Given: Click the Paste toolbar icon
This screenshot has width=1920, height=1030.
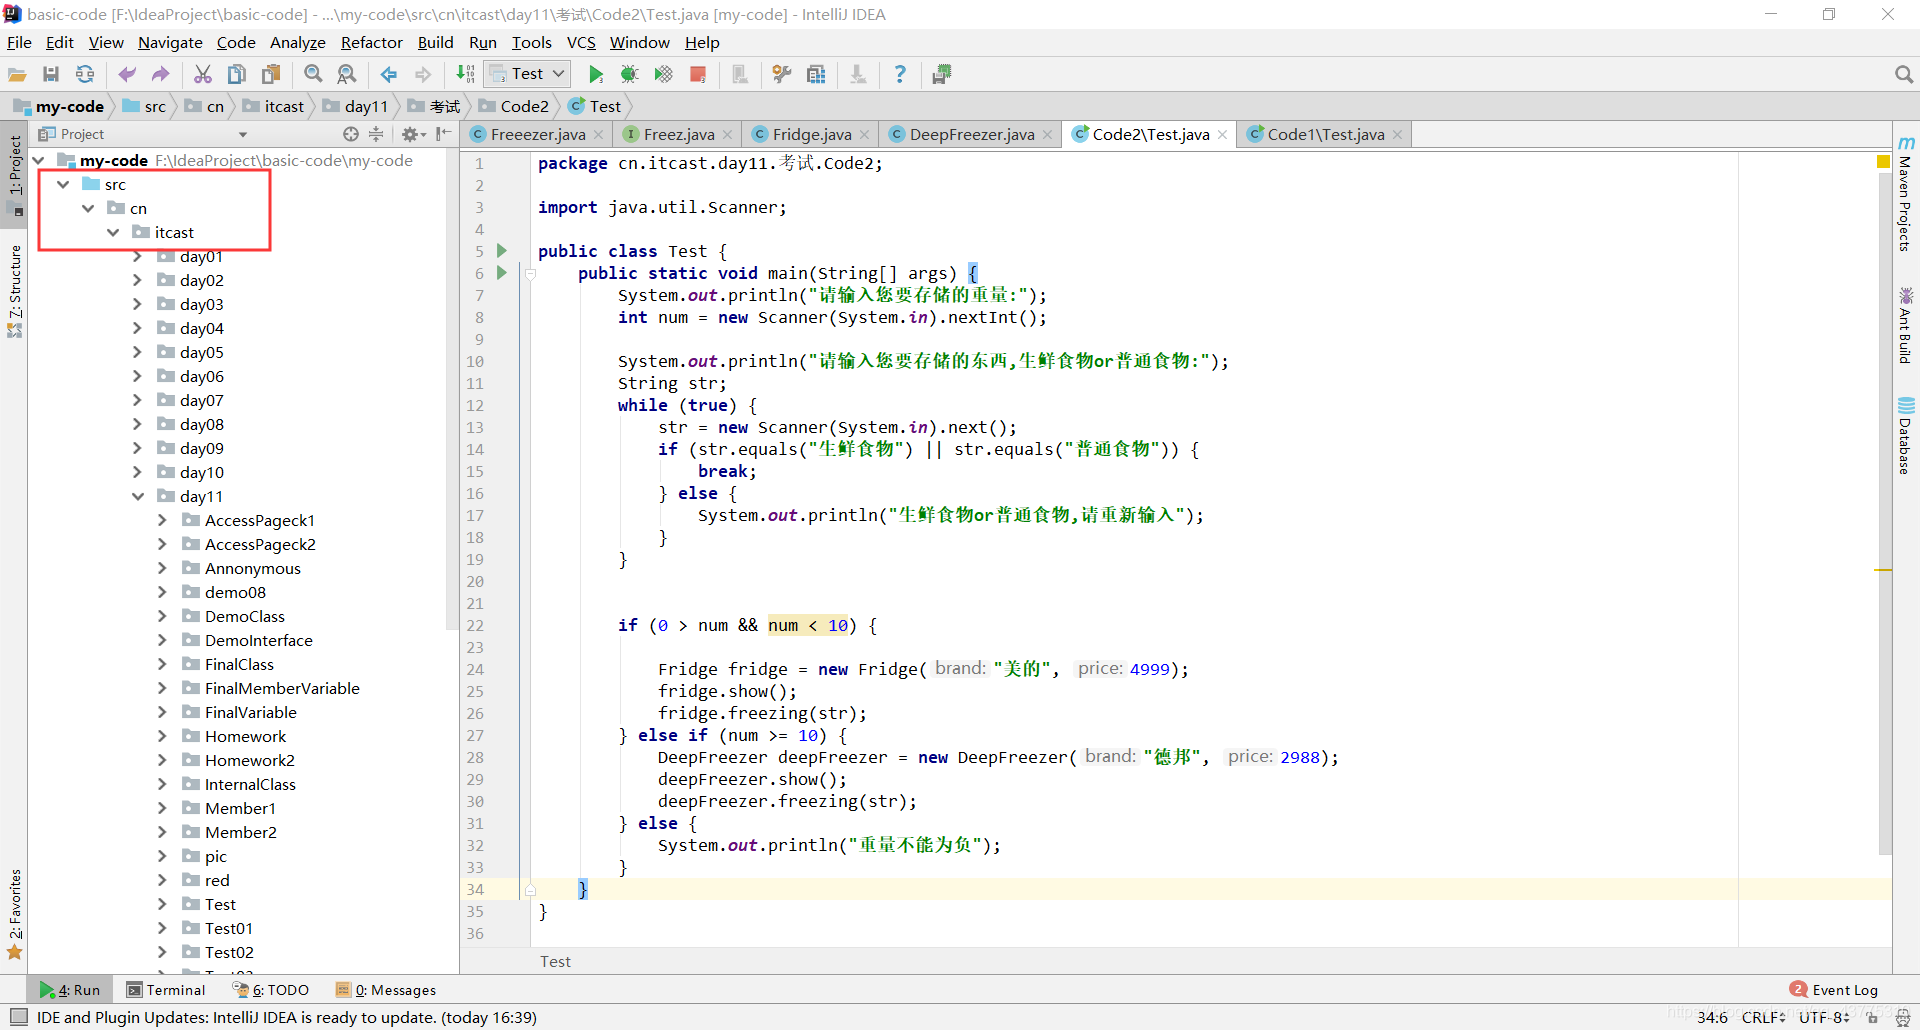Looking at the screenshot, I should (271, 74).
